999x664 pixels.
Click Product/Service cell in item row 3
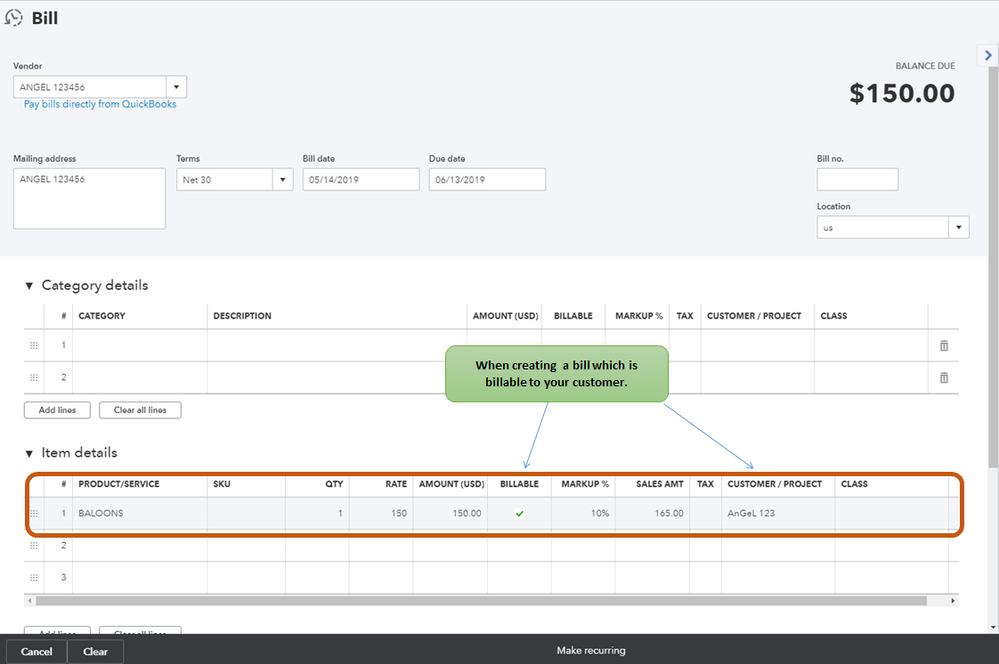140,577
